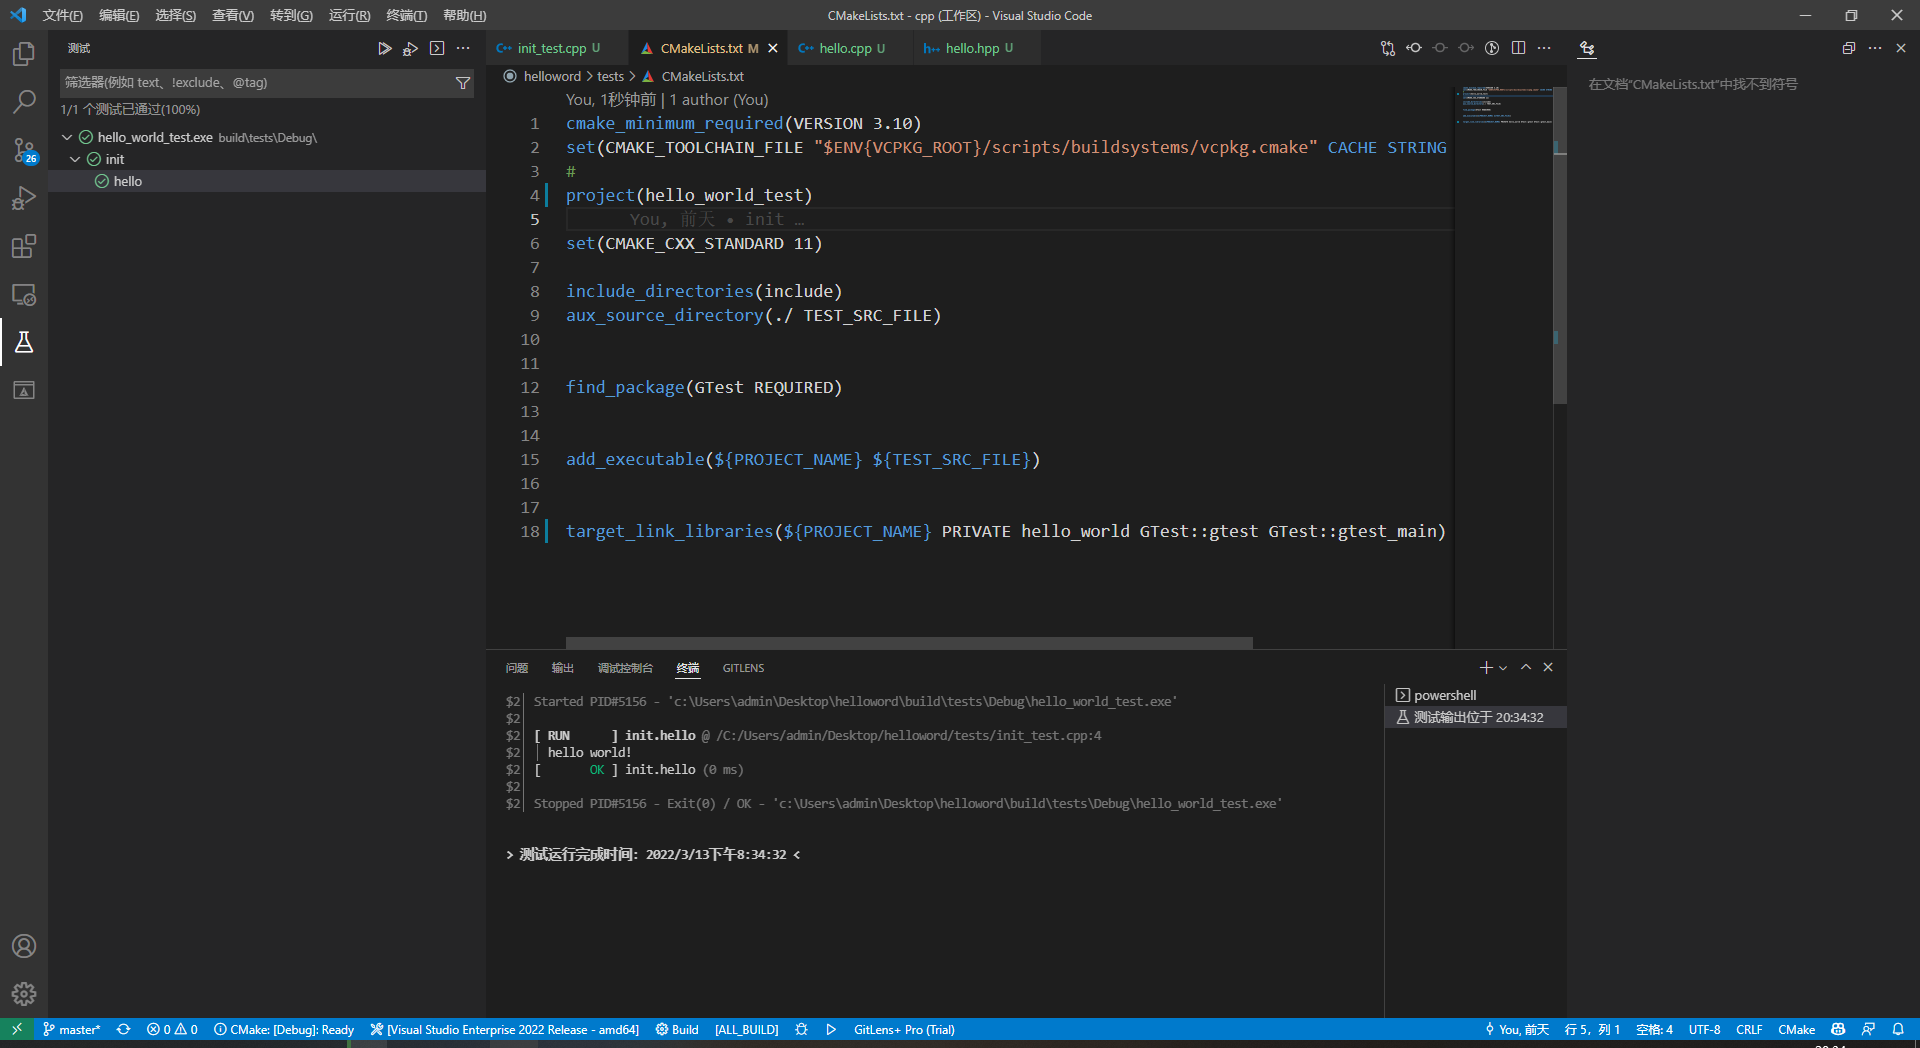The image size is (1920, 1048).
Task: Collapse the init test suite node
Action: coord(75,159)
